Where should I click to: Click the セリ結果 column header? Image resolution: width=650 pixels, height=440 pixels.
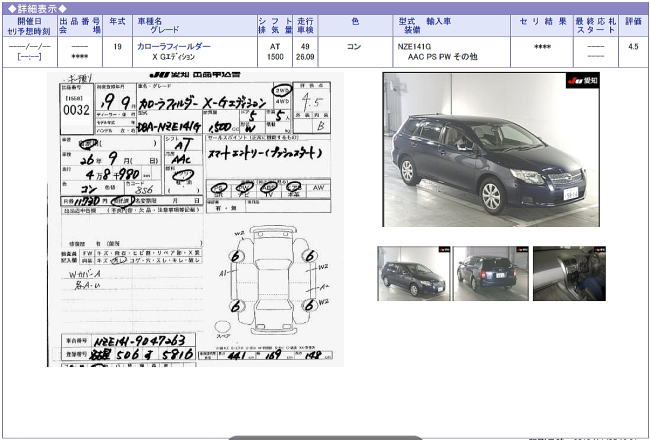tap(542, 25)
